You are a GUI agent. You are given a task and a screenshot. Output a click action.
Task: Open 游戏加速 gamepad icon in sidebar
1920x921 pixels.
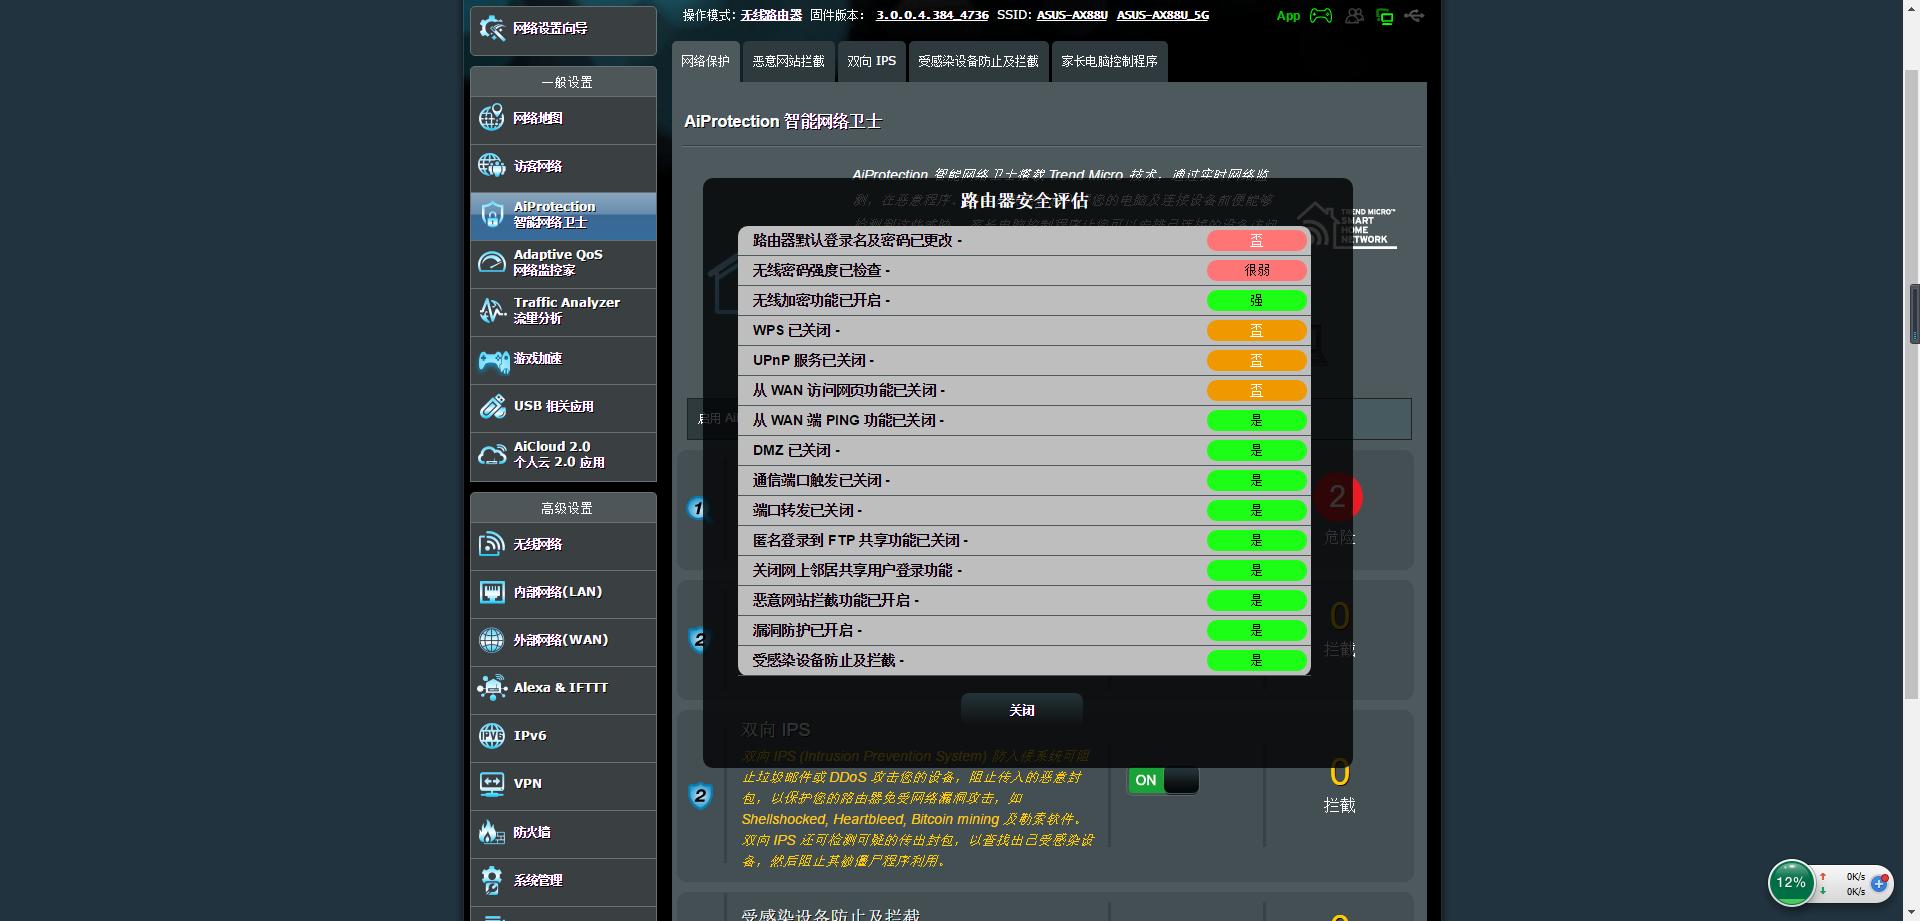pos(493,359)
